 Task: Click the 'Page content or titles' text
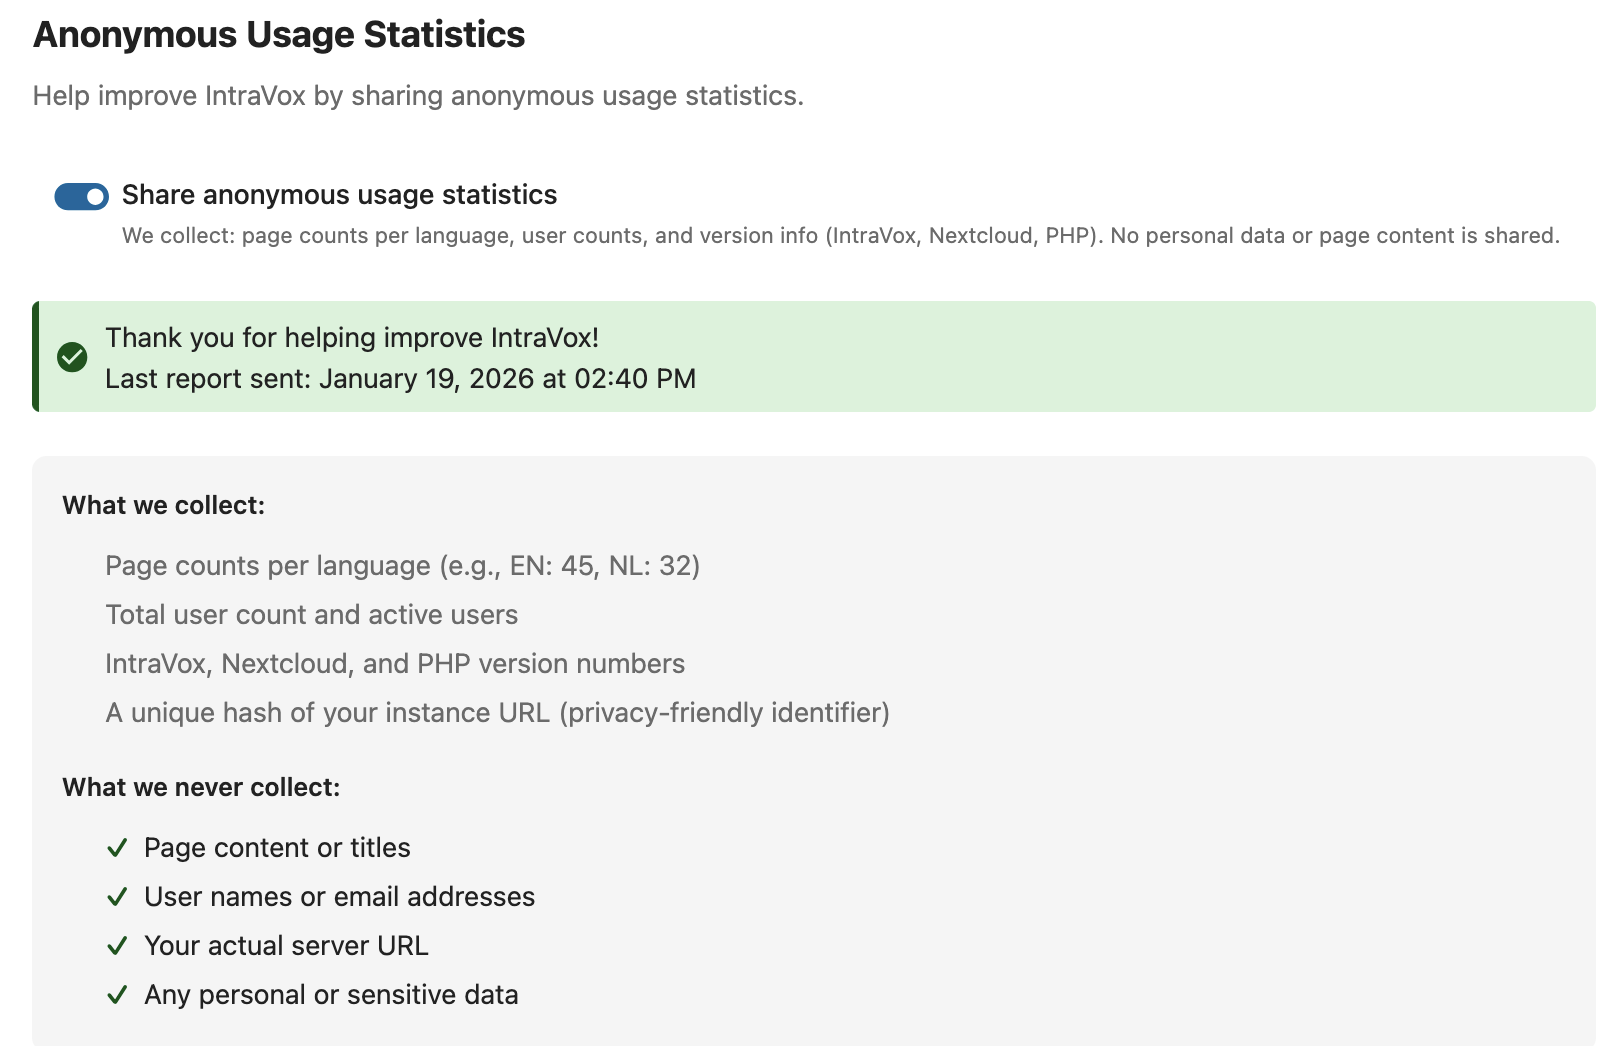(278, 848)
